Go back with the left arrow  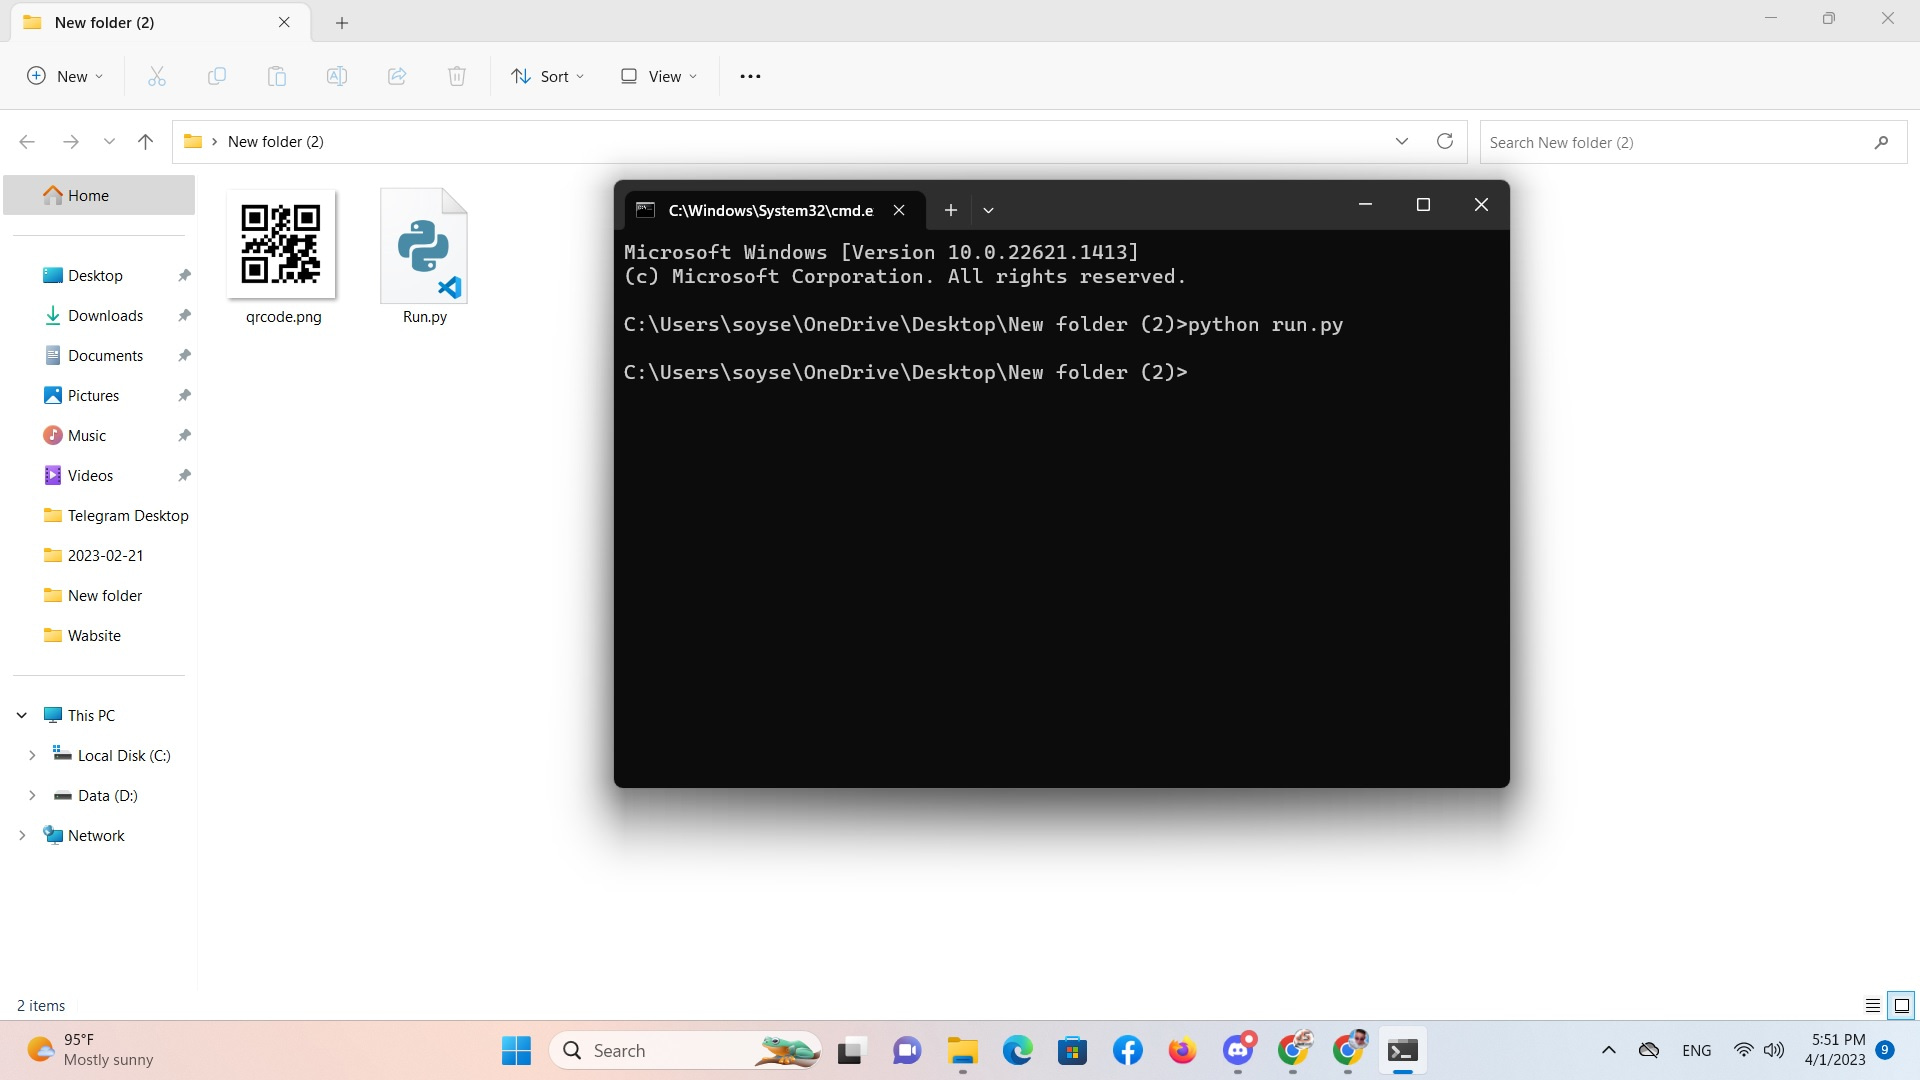(x=27, y=142)
